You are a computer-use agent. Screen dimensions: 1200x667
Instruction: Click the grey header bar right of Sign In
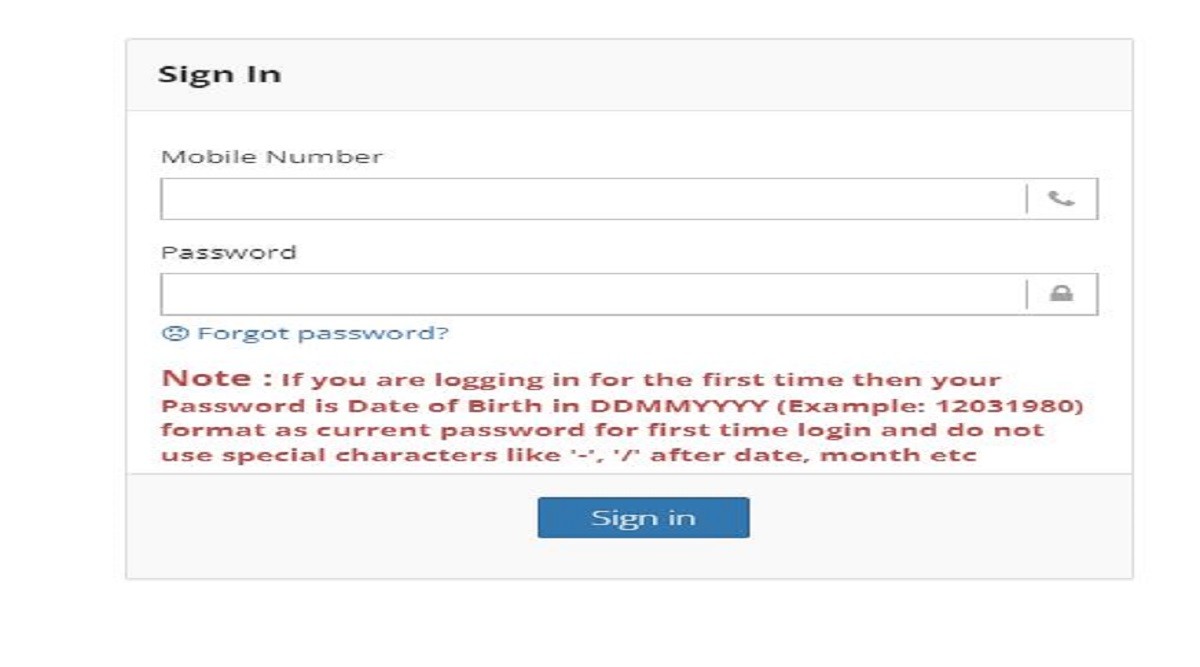pyautogui.click(x=700, y=75)
